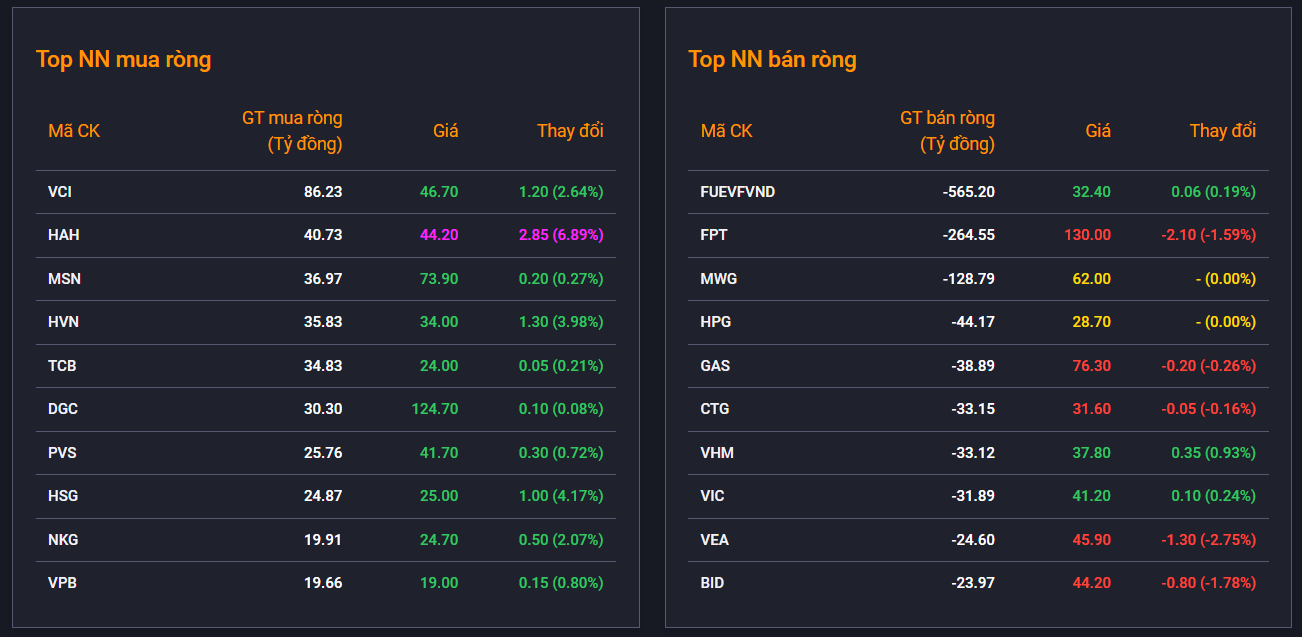
Task: Click CTG net sell value -33.15
Action: click(x=973, y=409)
